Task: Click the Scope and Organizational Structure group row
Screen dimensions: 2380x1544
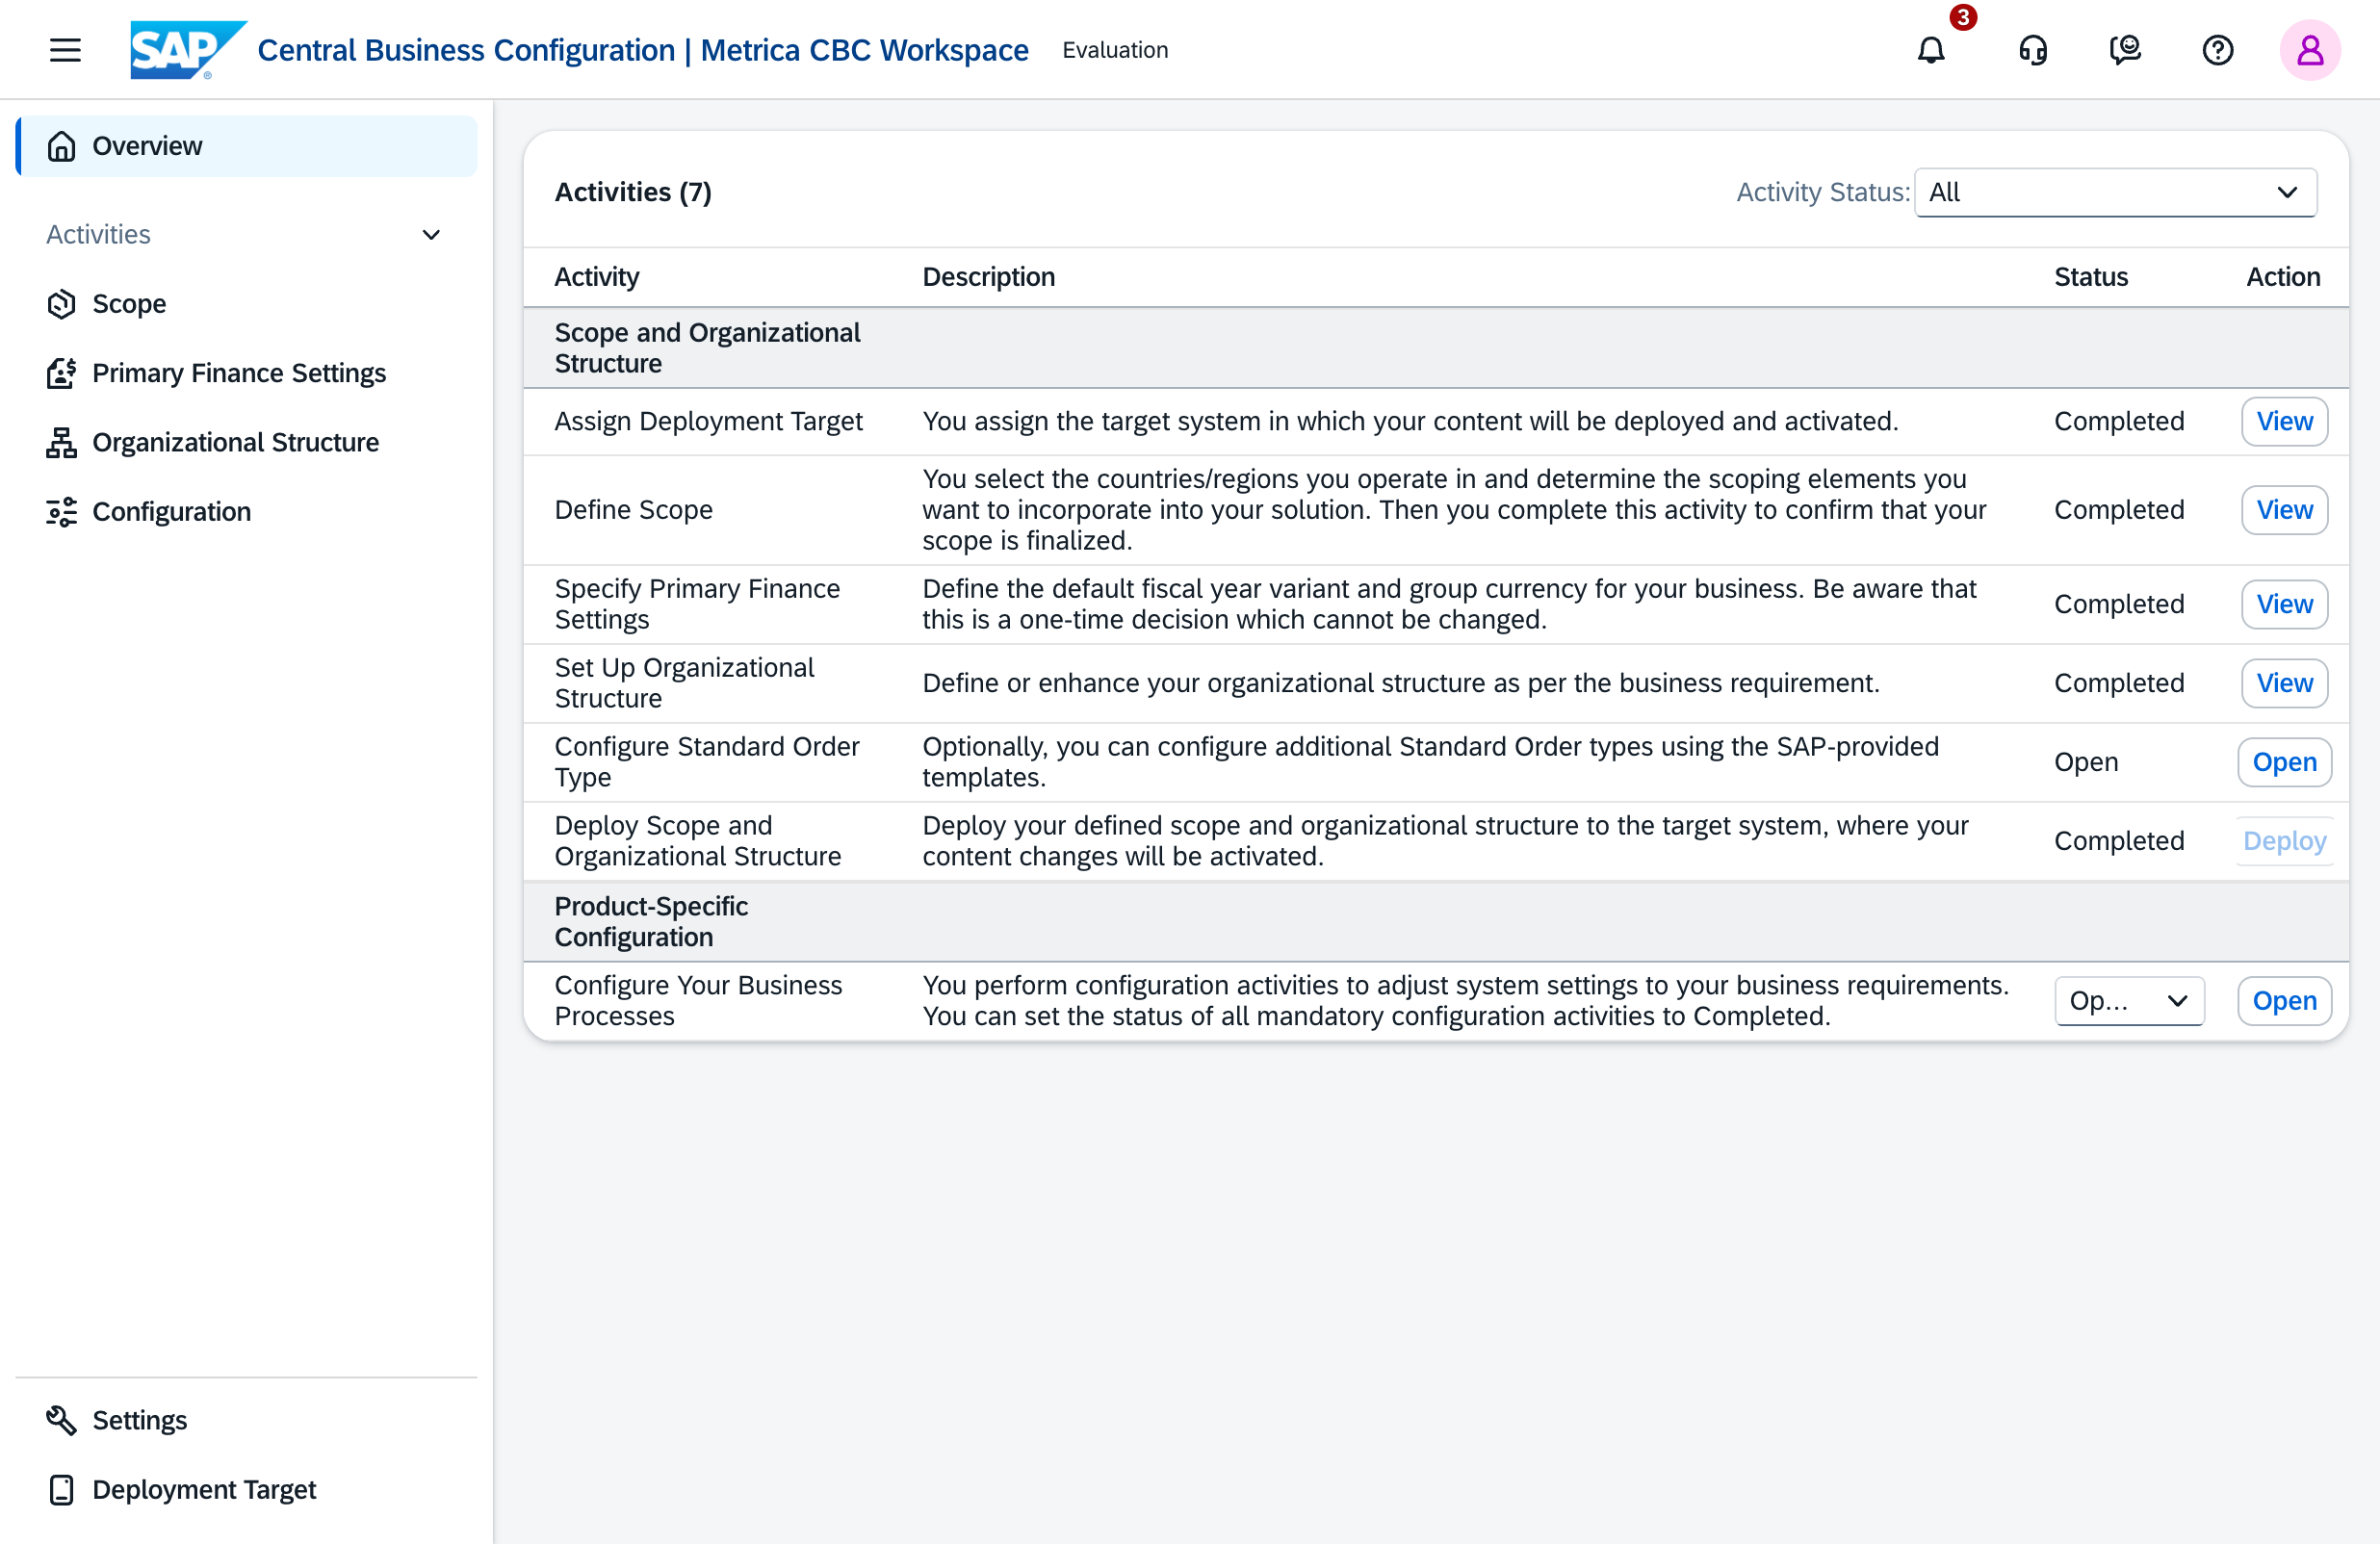Action: pyautogui.click(x=1435, y=348)
